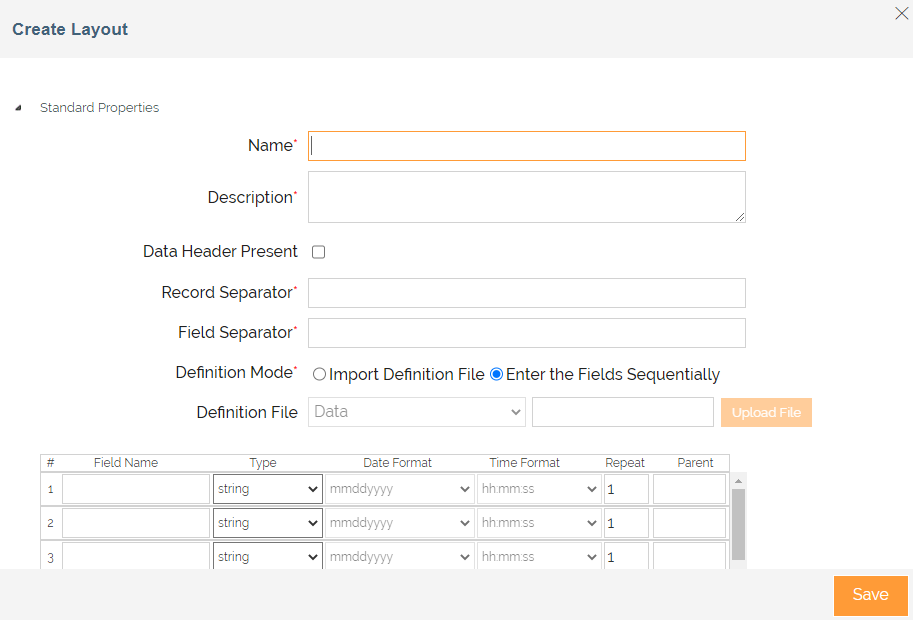Open the Definition File Data dropdown
913x620 pixels.
[x=416, y=412]
